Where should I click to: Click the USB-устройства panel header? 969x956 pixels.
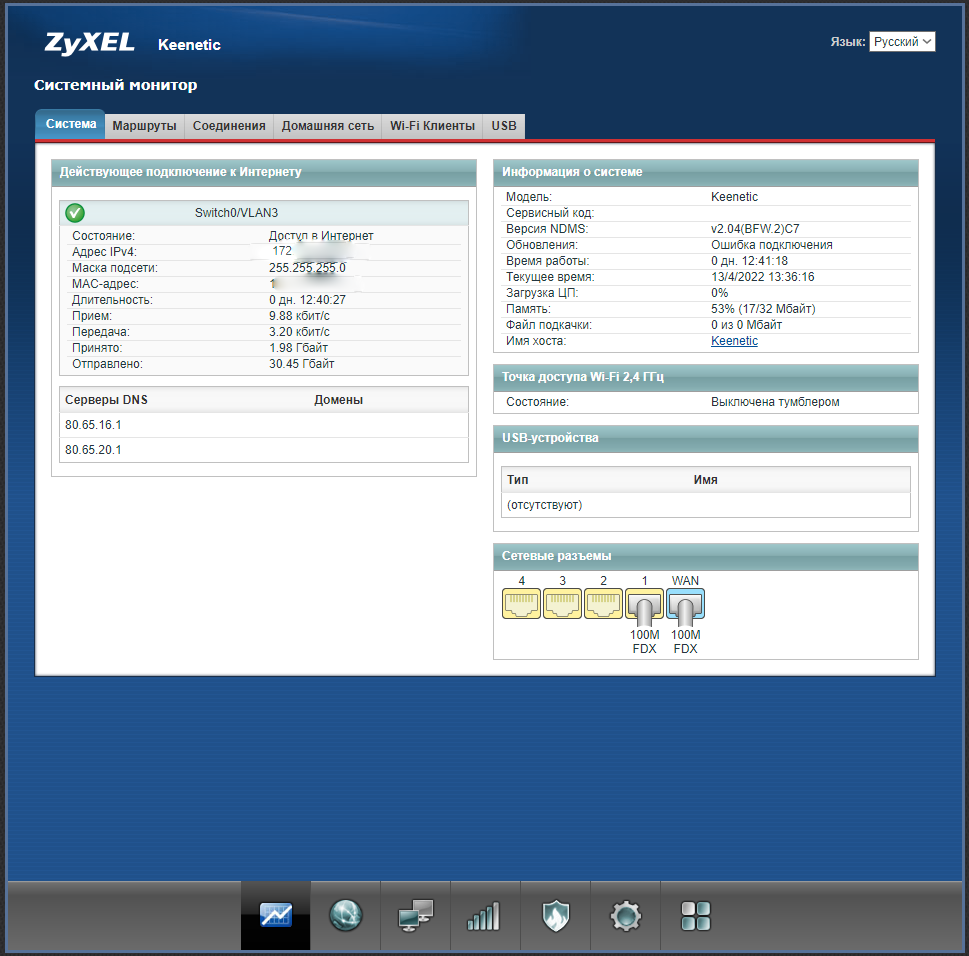(706, 438)
